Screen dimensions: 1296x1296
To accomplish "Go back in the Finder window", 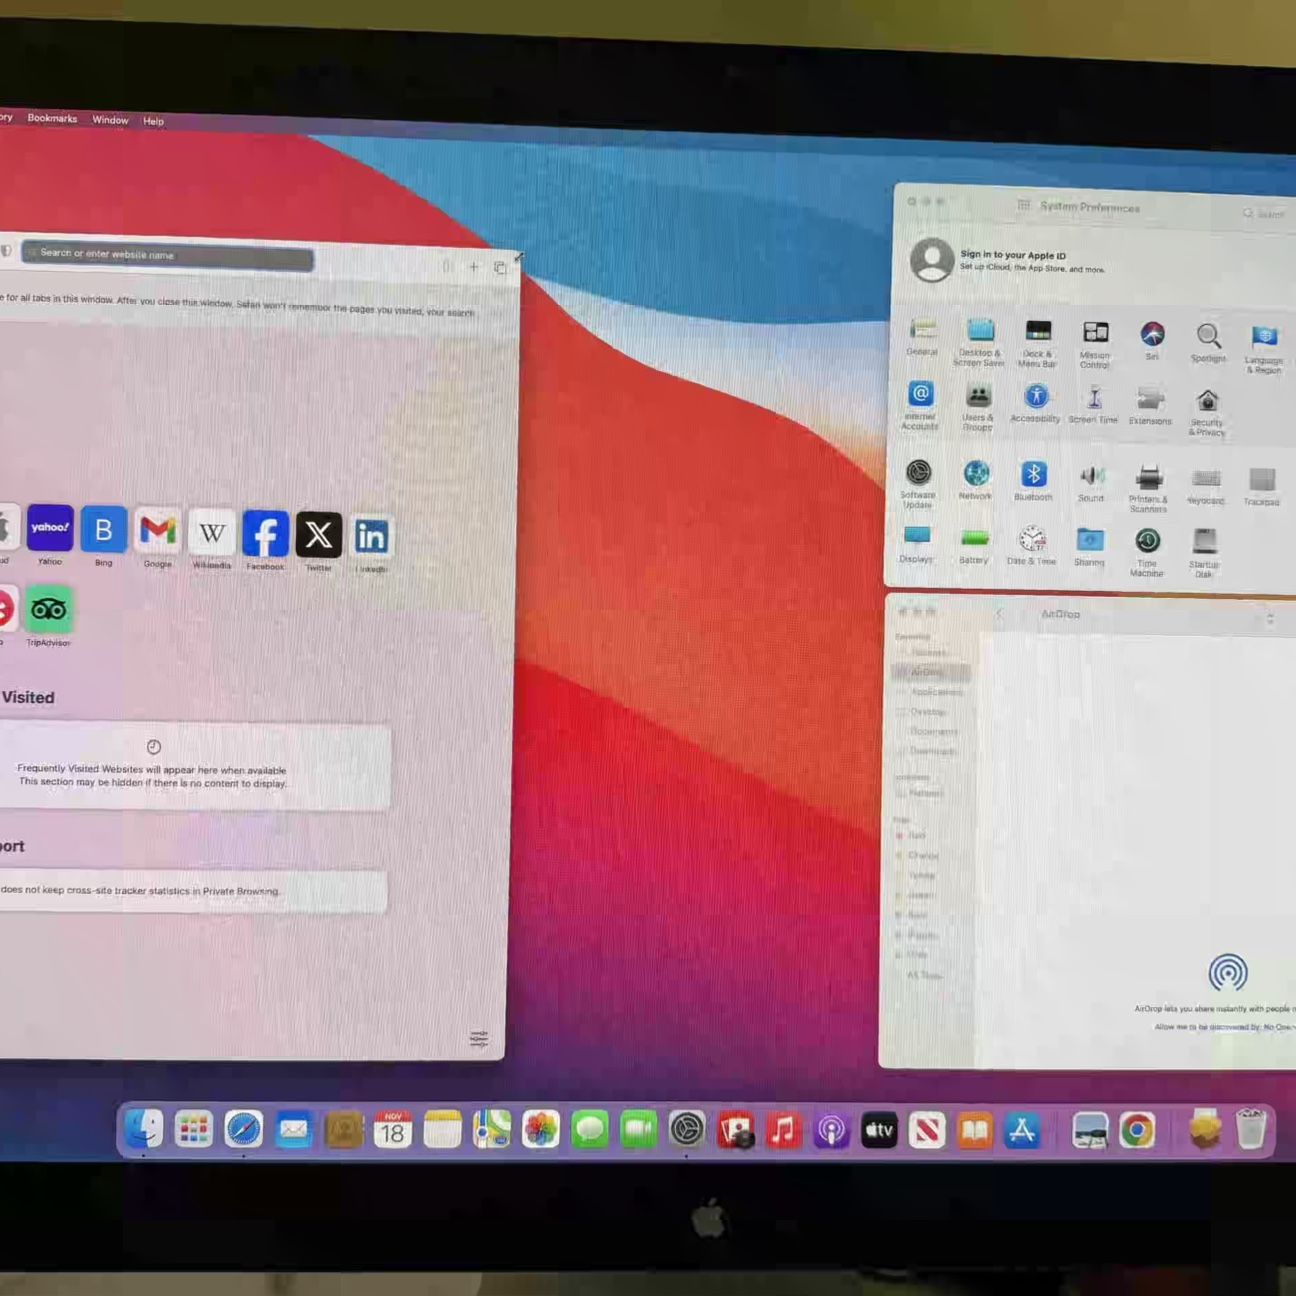I will pos(998,614).
